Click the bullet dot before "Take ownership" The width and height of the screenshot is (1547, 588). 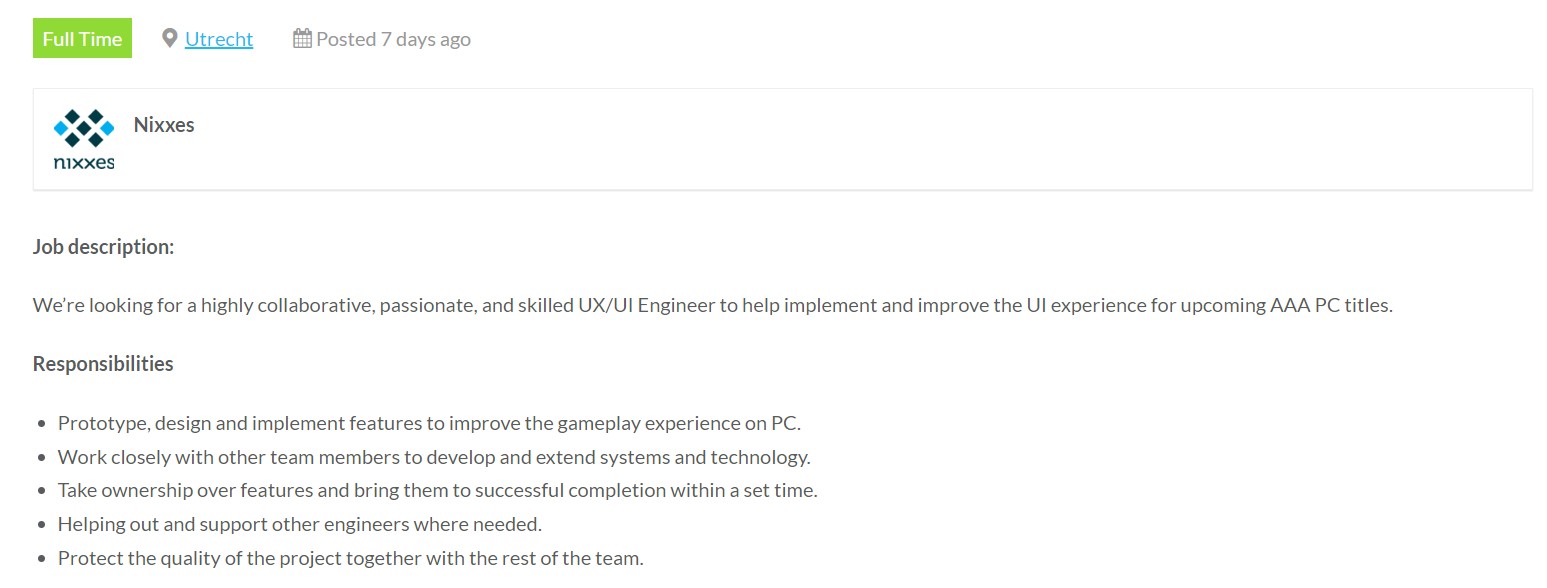[41, 491]
